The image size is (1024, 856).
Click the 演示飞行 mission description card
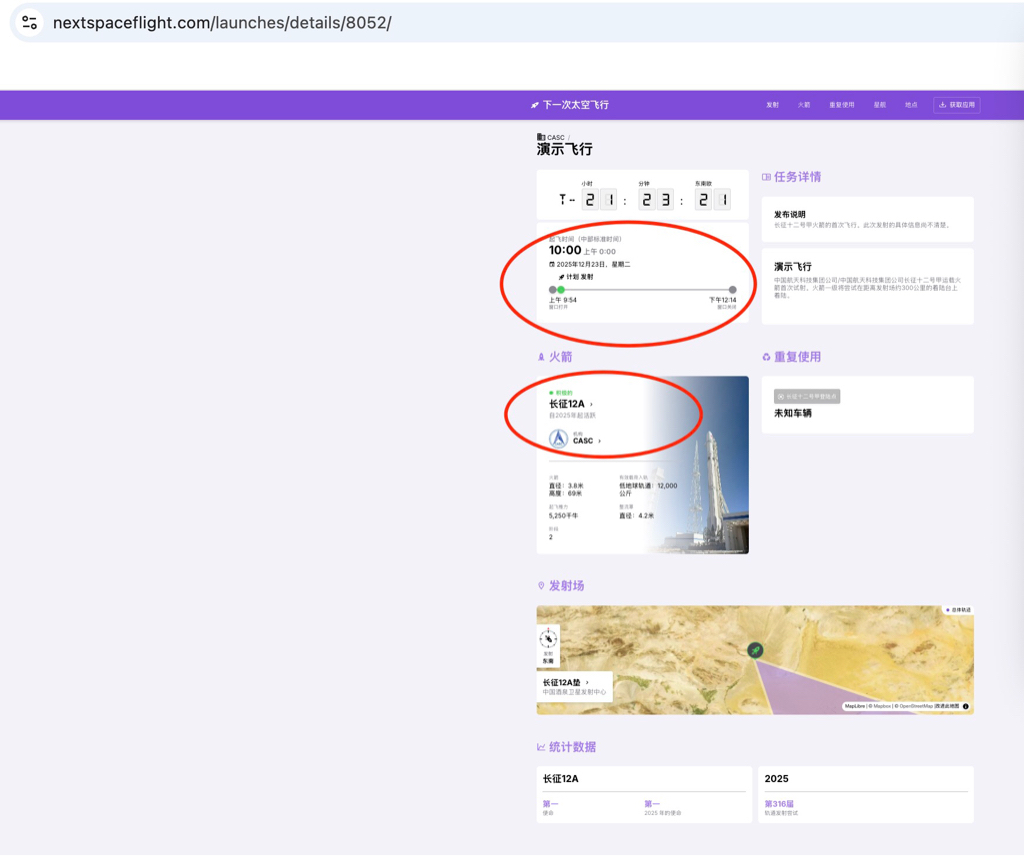pyautogui.click(x=867, y=286)
